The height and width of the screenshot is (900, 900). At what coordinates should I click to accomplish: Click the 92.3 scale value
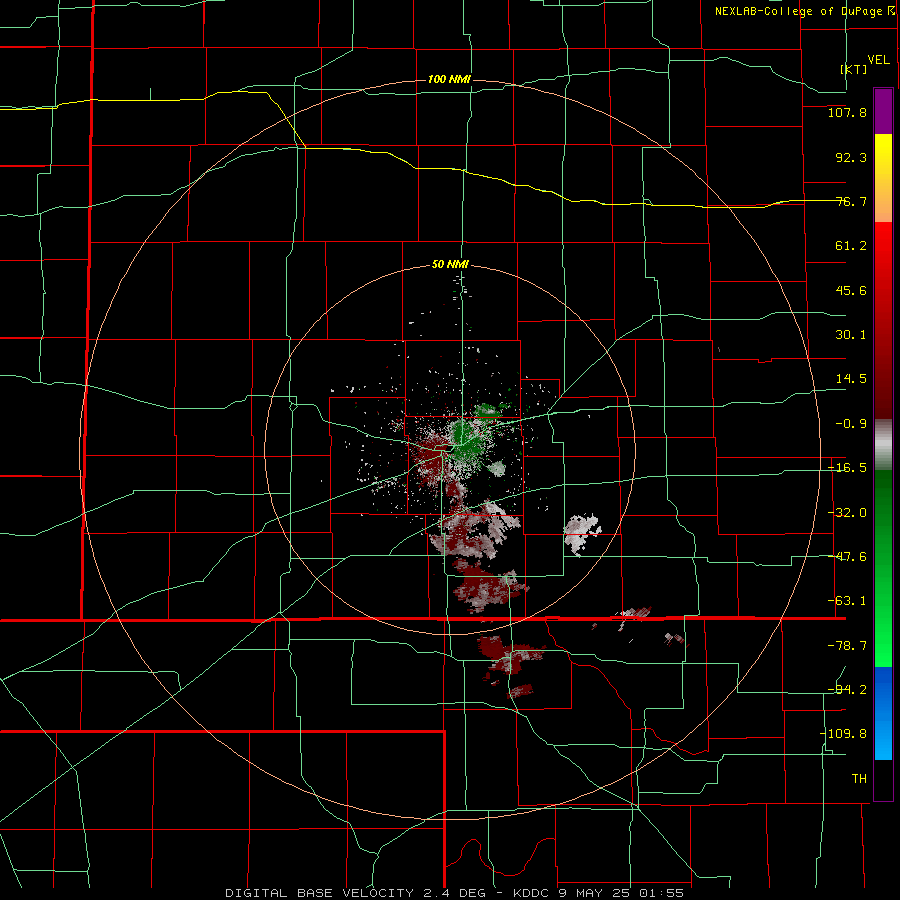(851, 157)
